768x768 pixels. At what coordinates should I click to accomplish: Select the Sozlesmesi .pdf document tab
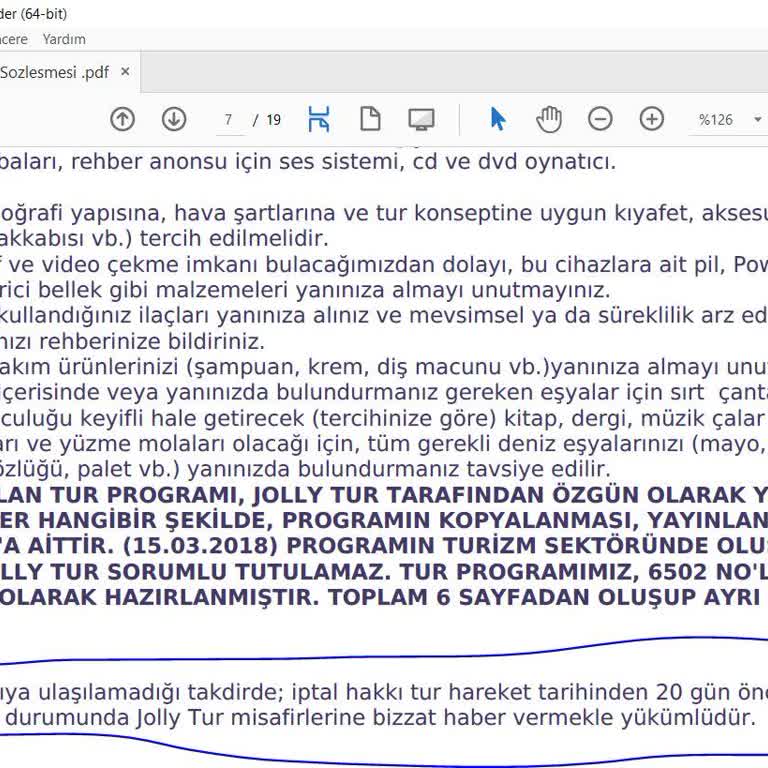coord(54,72)
